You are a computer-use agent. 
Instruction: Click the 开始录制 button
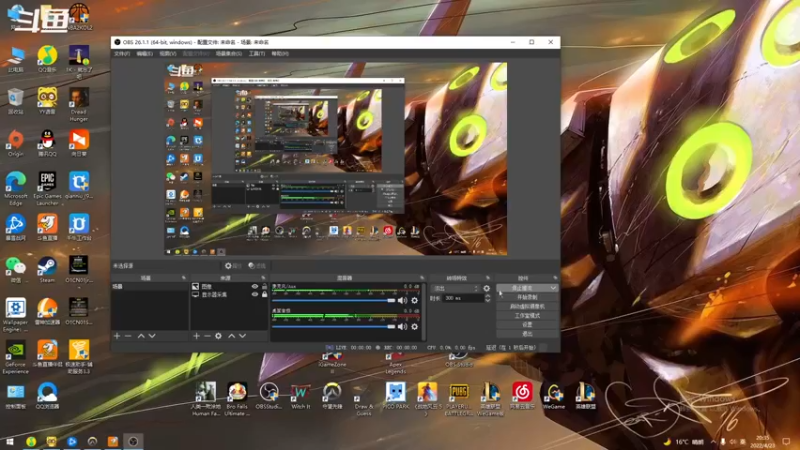tap(527, 297)
